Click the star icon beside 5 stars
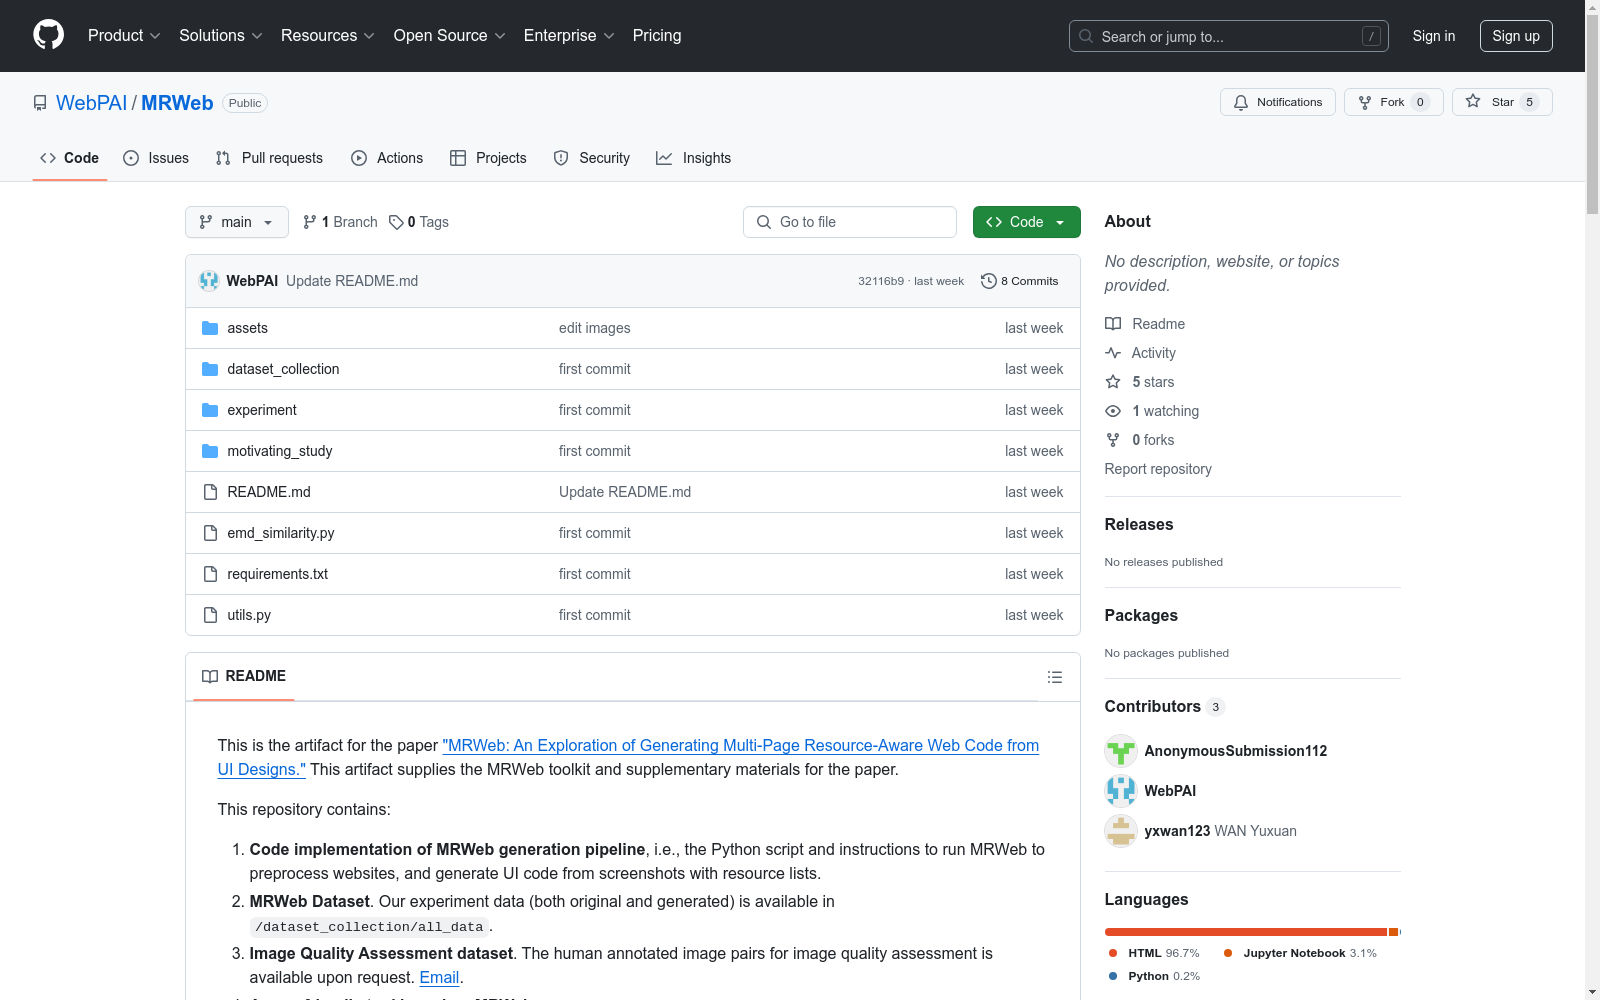Screen dimensions: 1600x1000 (x=1113, y=382)
